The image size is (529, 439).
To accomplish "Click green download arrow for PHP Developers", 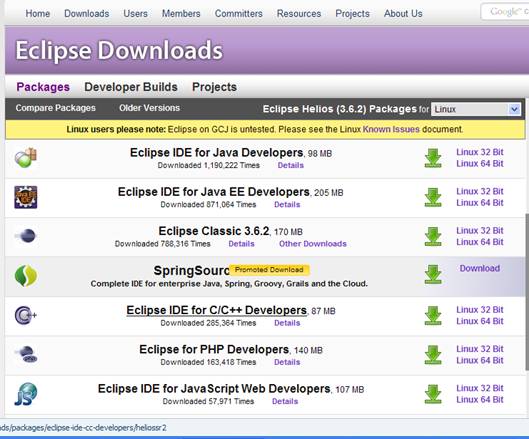I will (x=433, y=355).
